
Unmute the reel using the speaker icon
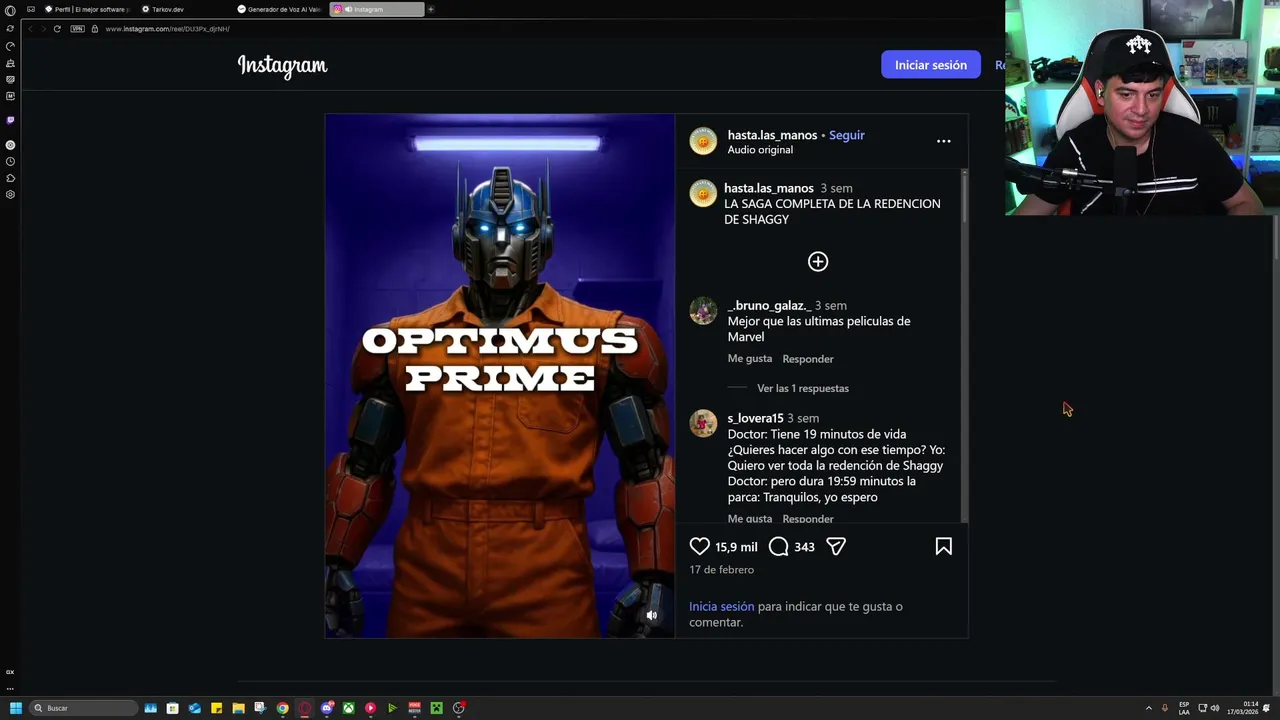[x=651, y=615]
